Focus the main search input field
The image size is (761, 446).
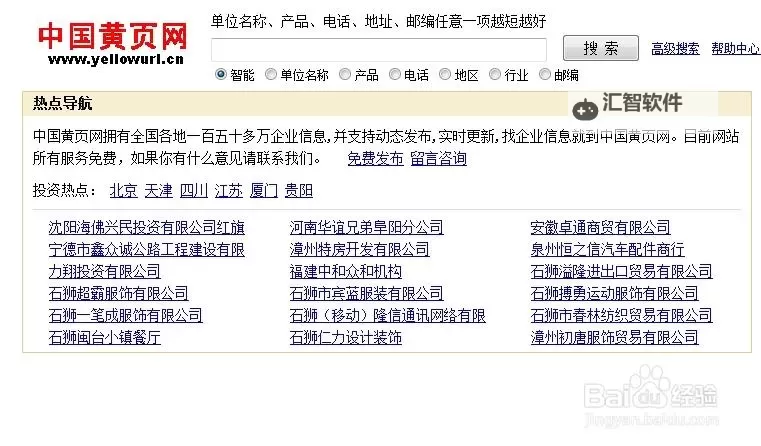pos(379,50)
